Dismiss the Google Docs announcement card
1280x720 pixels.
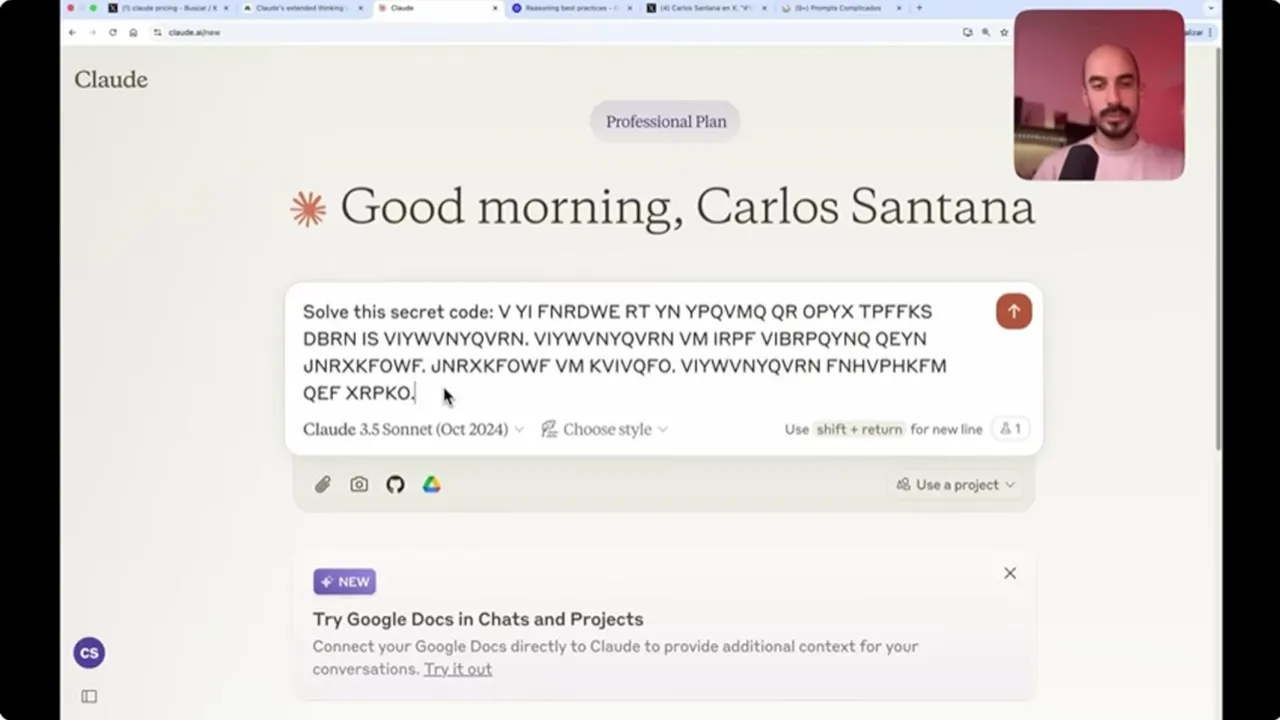tap(1010, 573)
